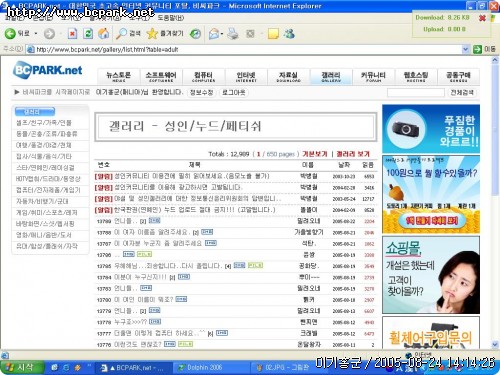Click the grey Edit toolbar icon next to Print

(250, 34)
